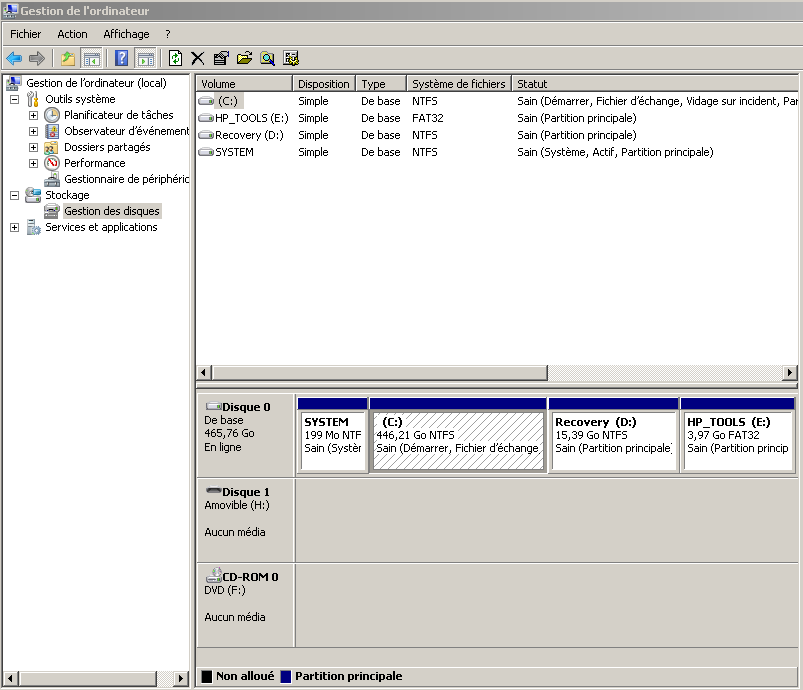Collapse the Stockage tree node
The height and width of the screenshot is (690, 803).
(x=14, y=195)
